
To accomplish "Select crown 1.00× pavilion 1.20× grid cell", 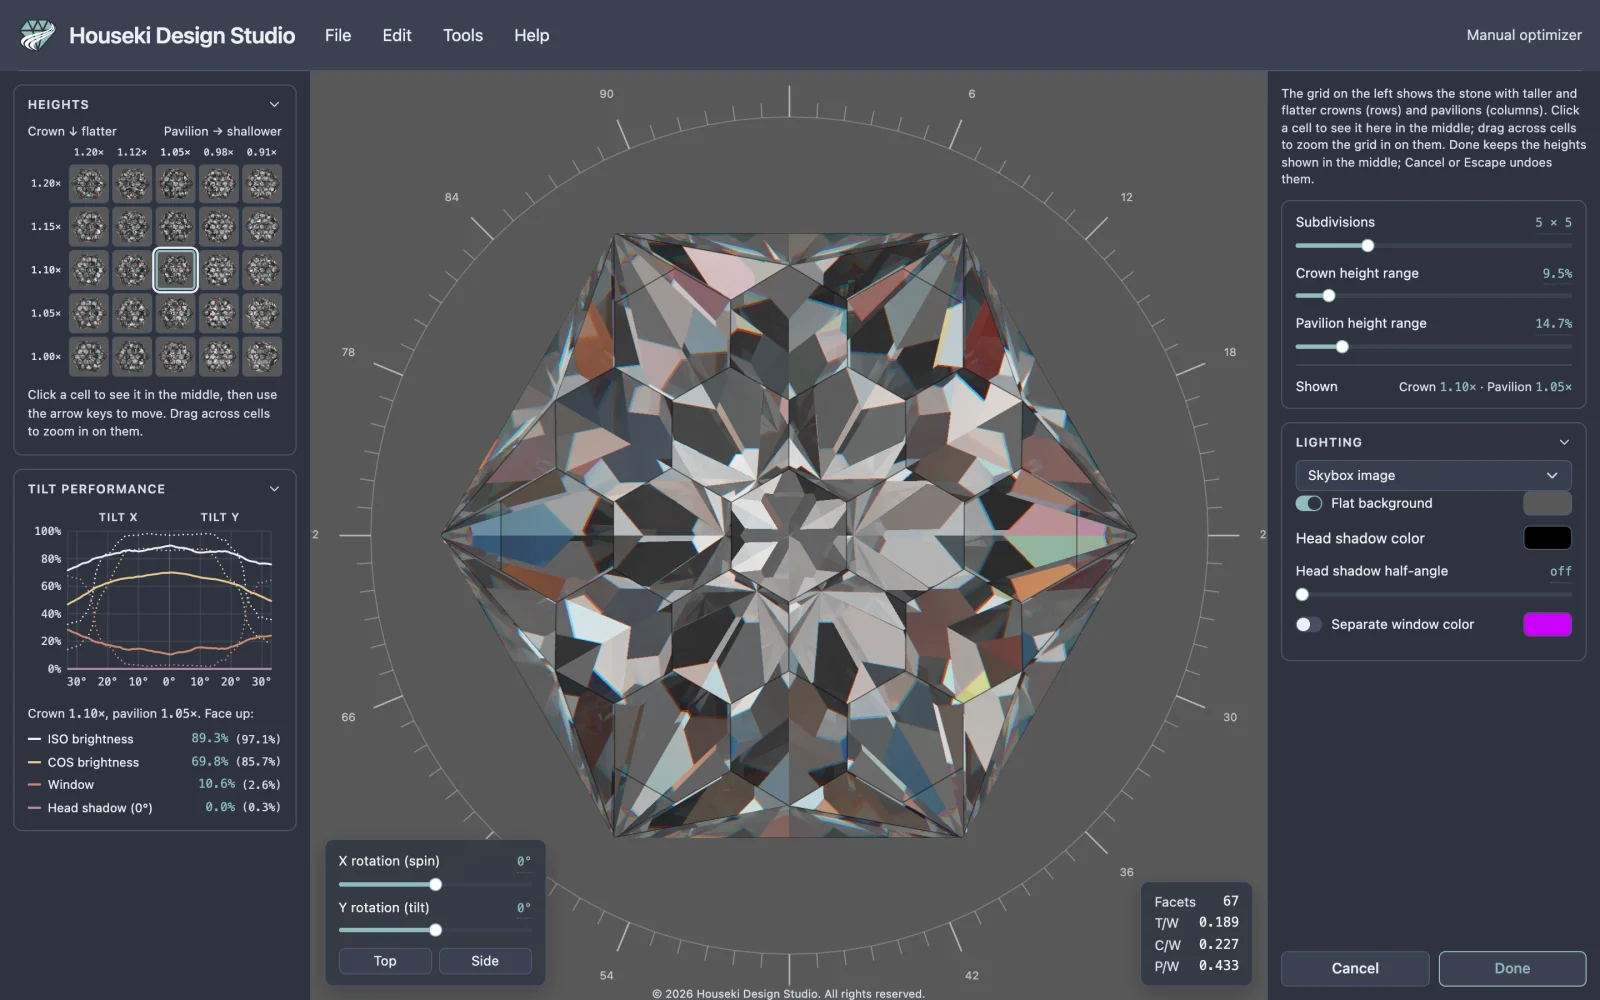I will [89, 356].
